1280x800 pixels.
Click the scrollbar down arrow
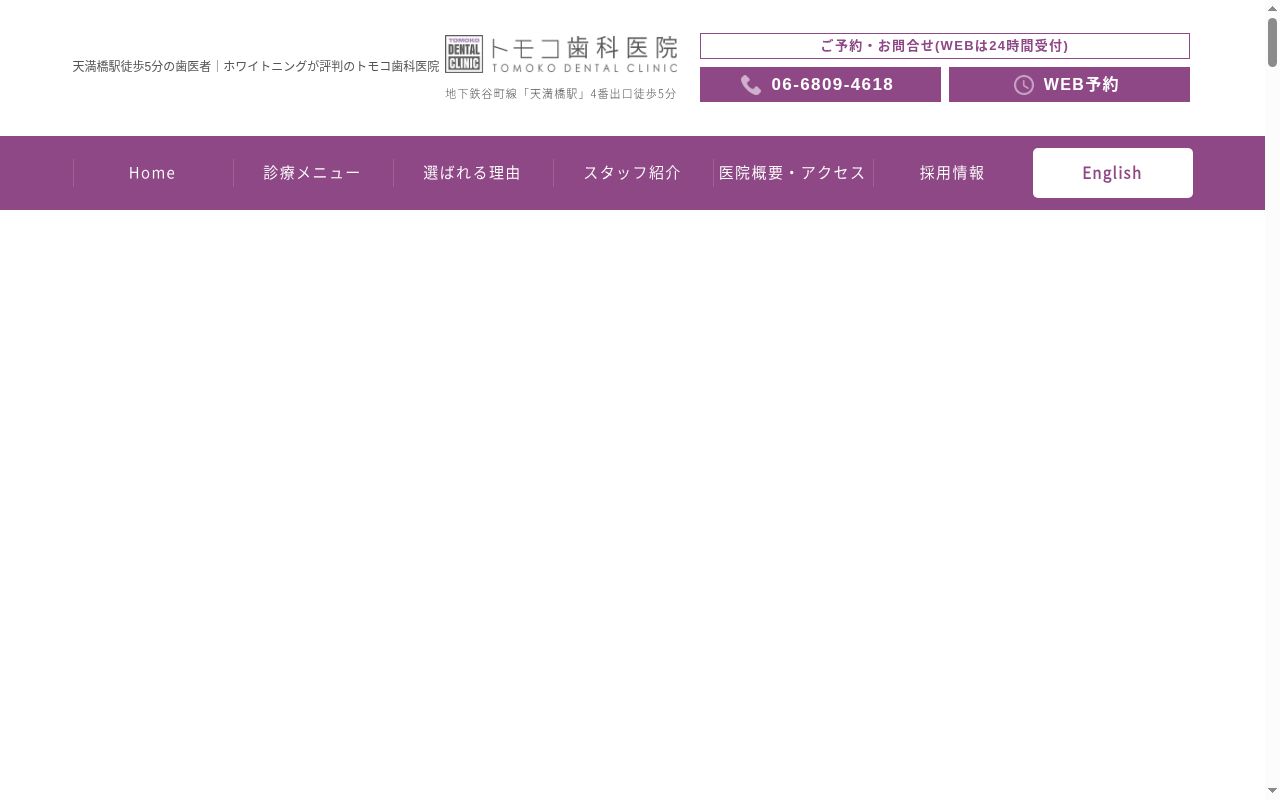(1273, 792)
